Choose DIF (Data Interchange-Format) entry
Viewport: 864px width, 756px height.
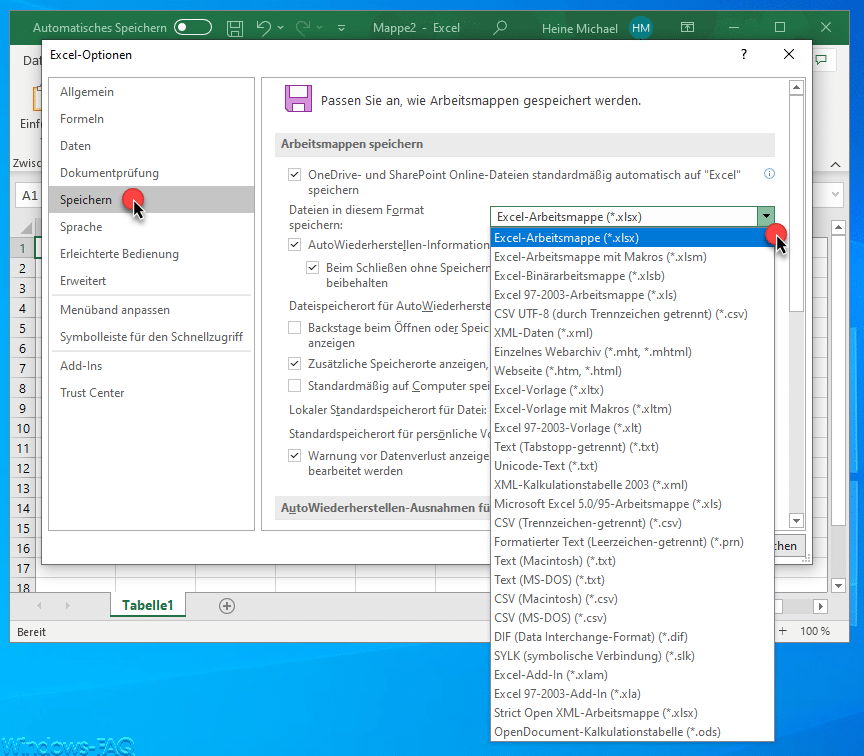pyautogui.click(x=632, y=636)
